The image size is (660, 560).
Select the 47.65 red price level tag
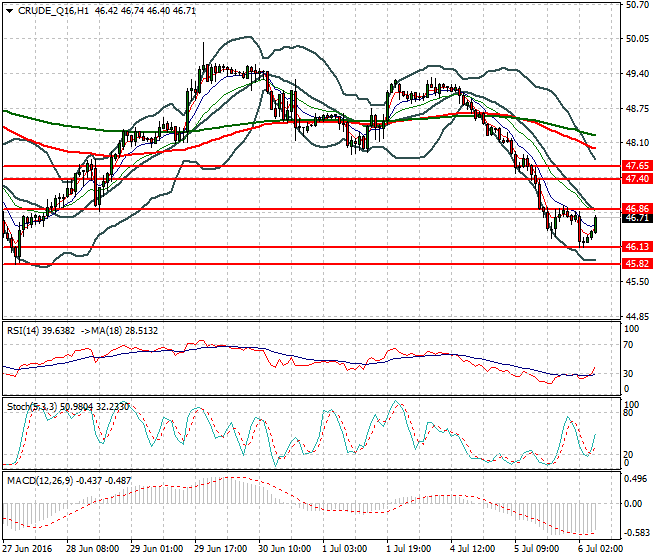pos(637,165)
